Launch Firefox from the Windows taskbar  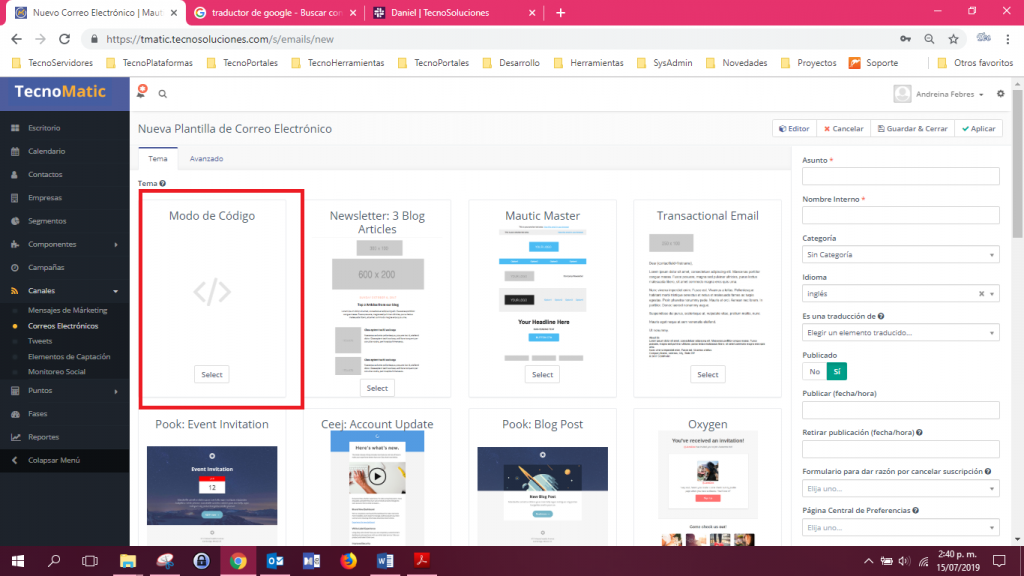pyautogui.click(x=348, y=560)
